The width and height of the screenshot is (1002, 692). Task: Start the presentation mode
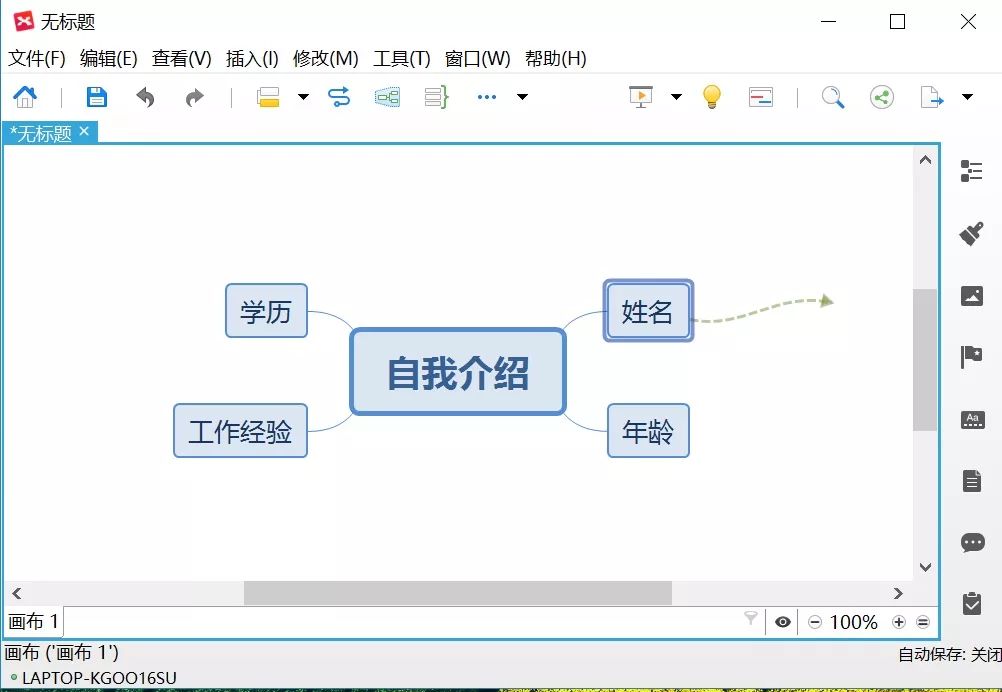[x=641, y=97]
